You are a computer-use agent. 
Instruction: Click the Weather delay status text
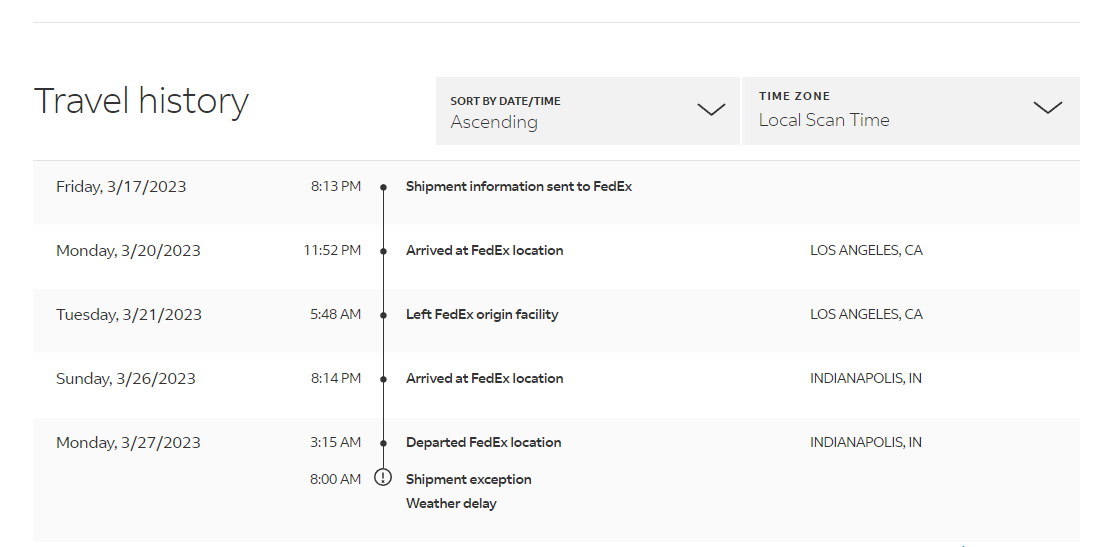[451, 503]
